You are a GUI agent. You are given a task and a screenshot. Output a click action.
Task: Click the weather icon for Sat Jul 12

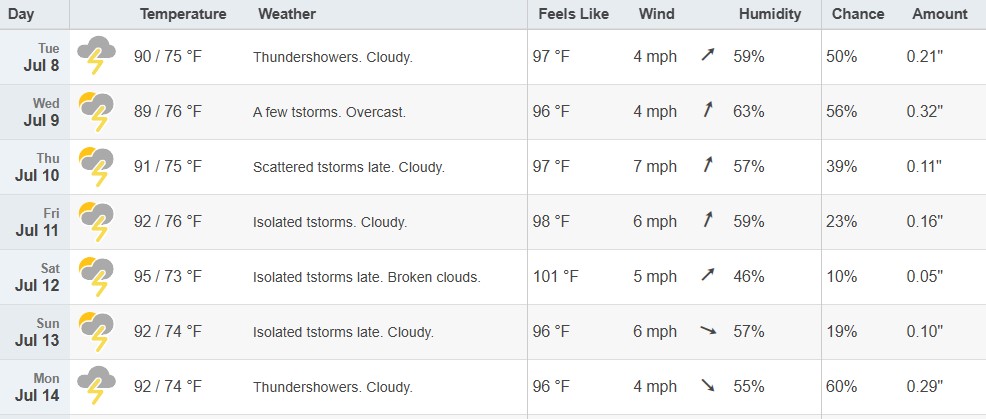pos(96,276)
